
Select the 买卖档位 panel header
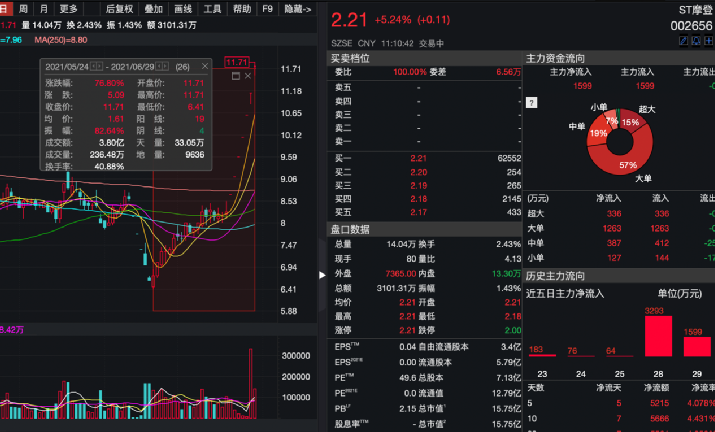[424, 58]
